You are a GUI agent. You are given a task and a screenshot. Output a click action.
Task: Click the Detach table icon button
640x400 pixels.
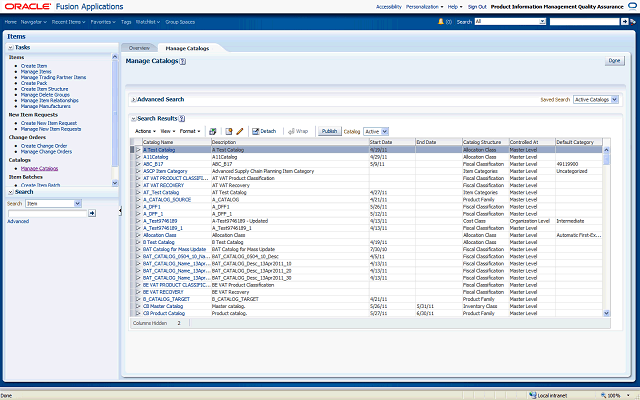(264, 131)
